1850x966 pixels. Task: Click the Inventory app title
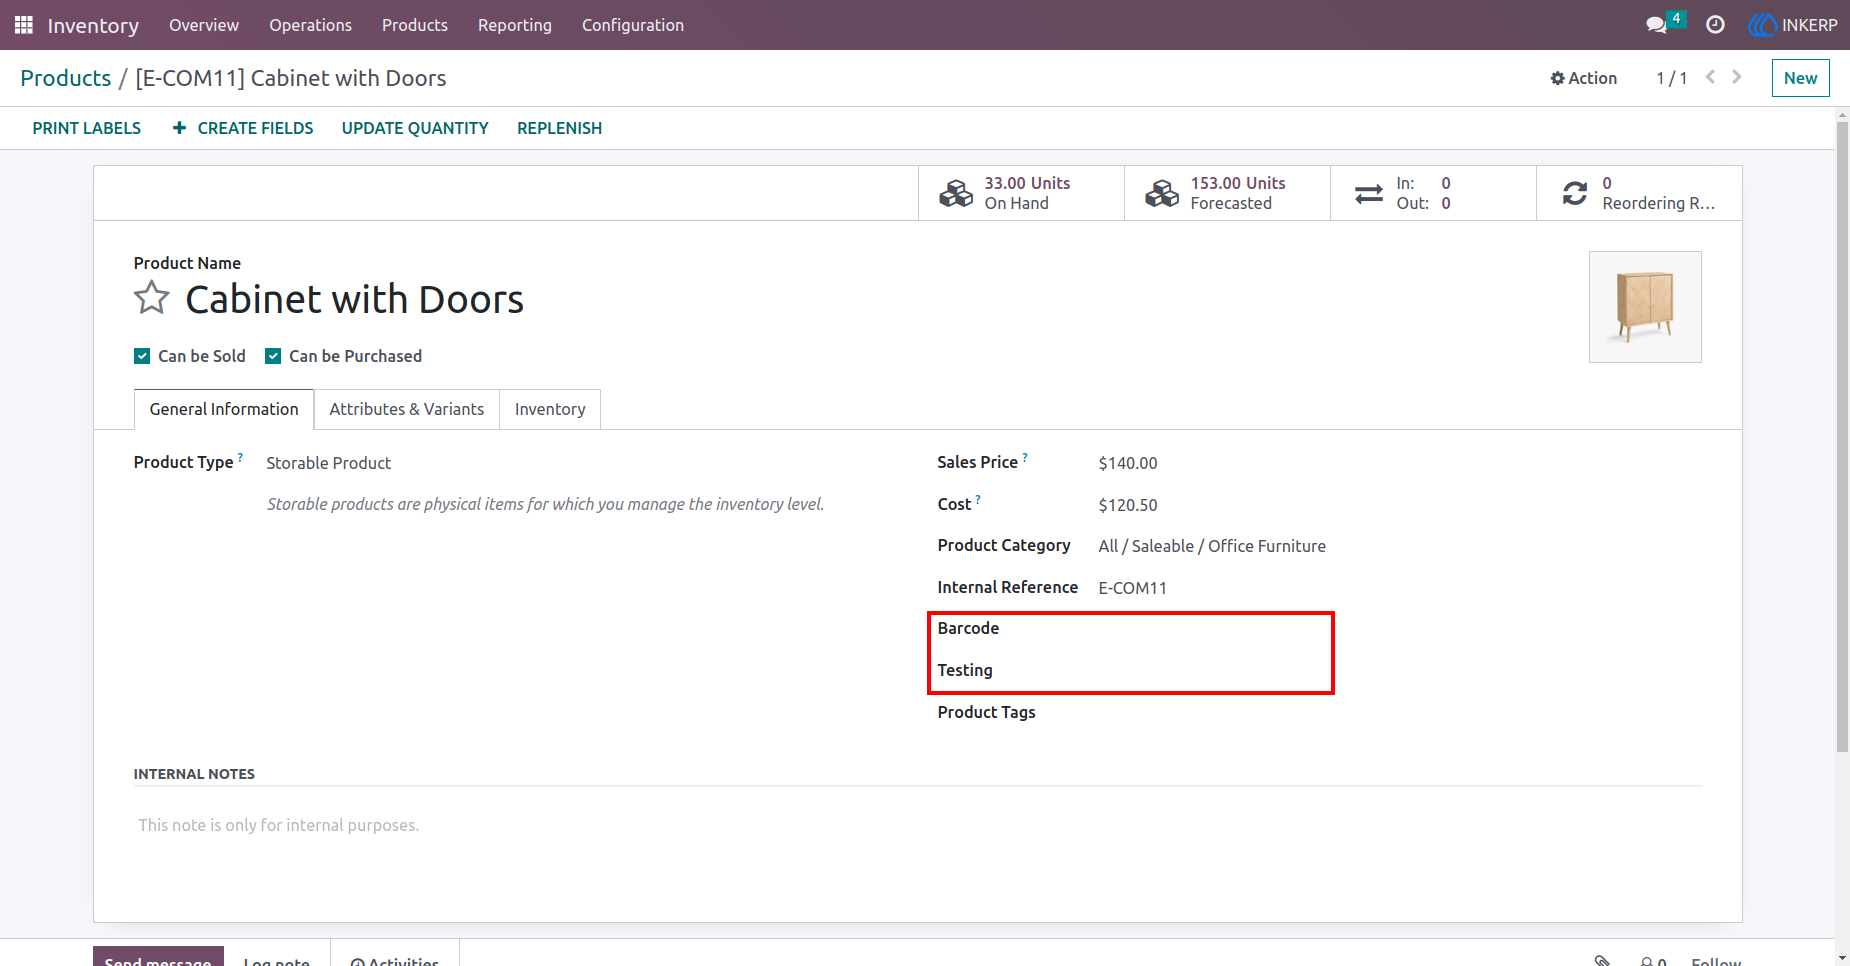click(93, 25)
